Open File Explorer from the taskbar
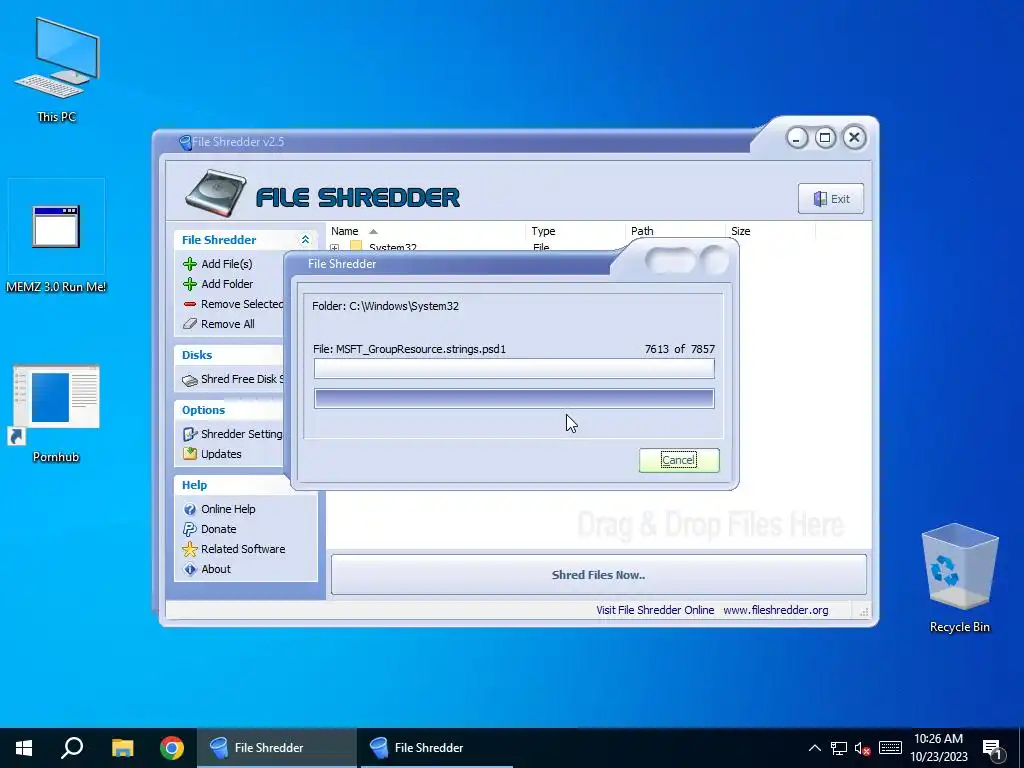The image size is (1024, 768). 122,748
